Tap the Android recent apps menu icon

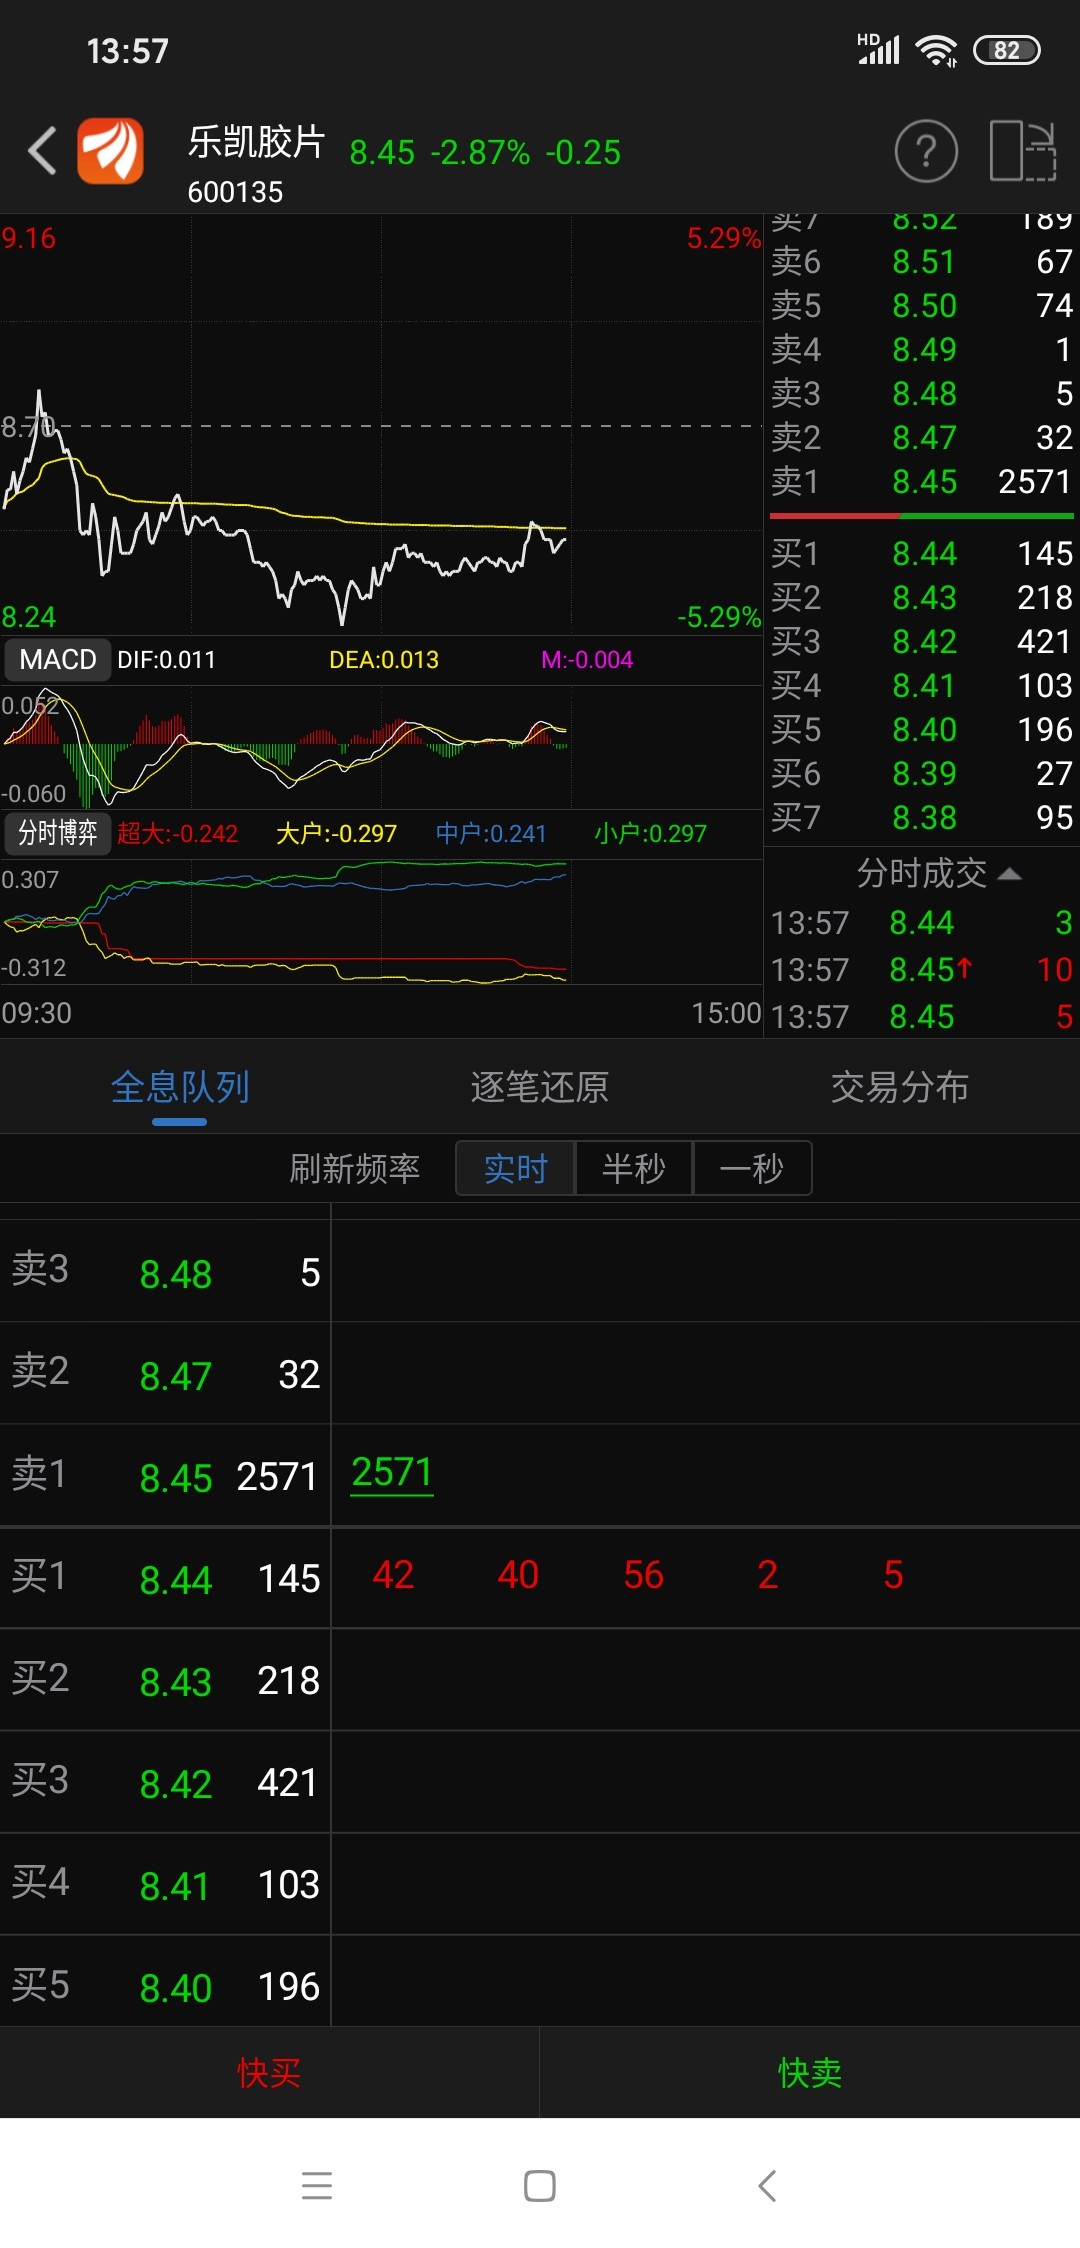[317, 2185]
